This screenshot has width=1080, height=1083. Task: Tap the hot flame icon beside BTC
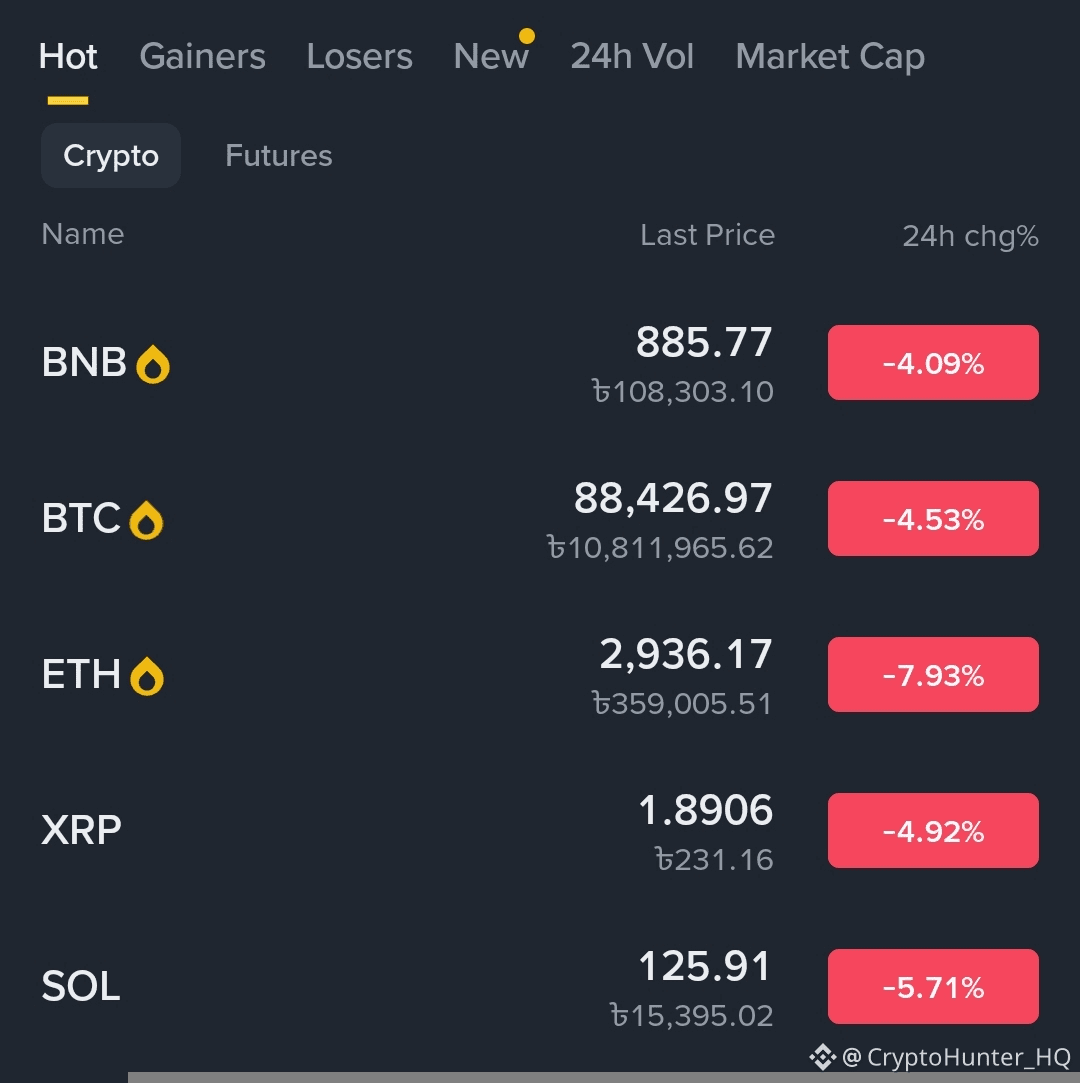tap(146, 520)
